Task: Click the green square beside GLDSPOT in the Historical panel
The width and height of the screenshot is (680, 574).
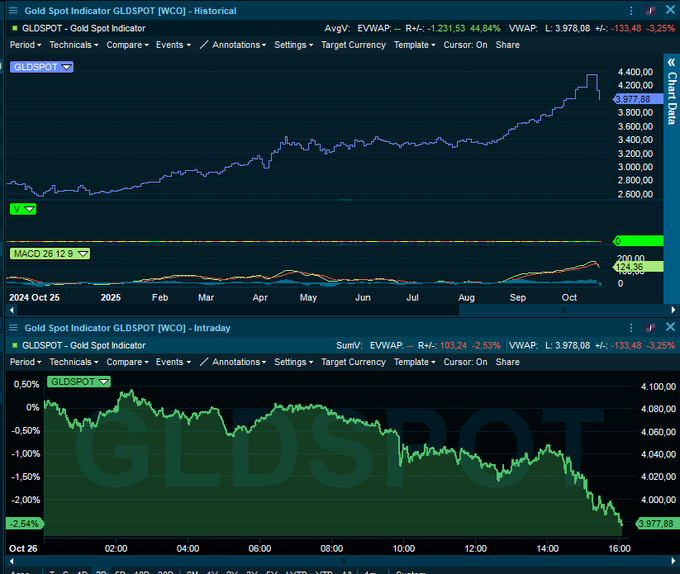Action: click(15, 28)
